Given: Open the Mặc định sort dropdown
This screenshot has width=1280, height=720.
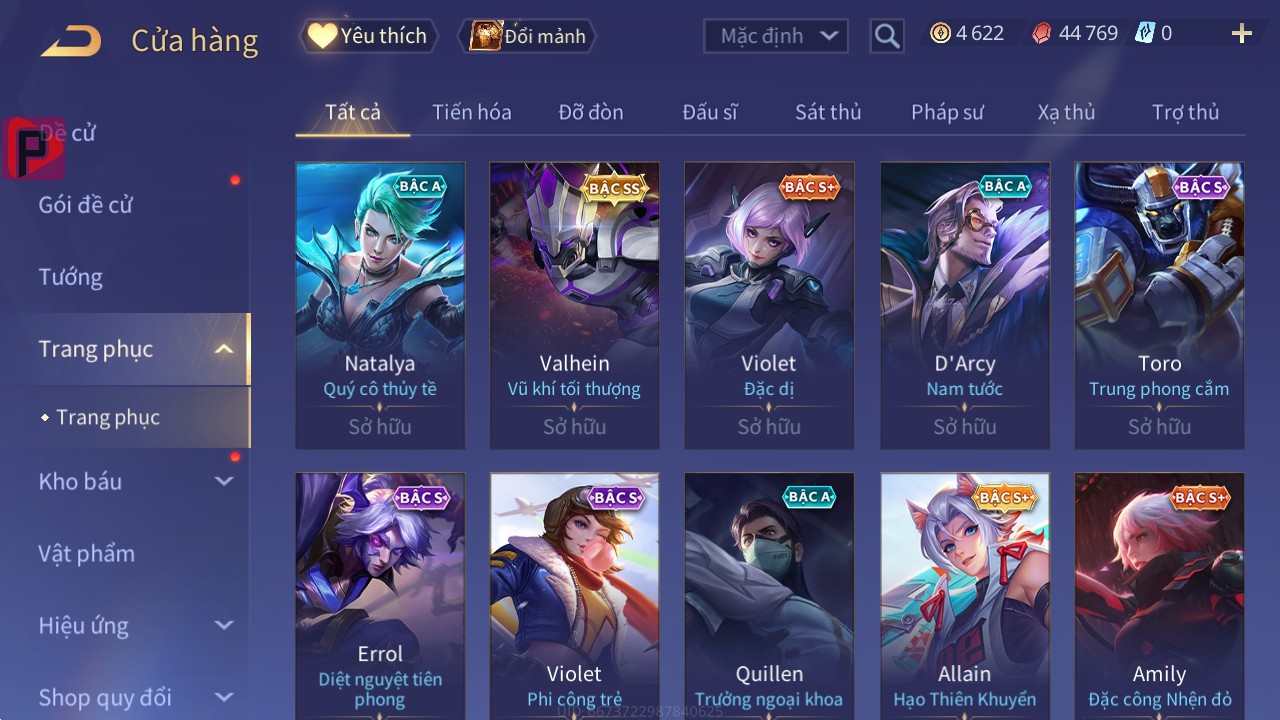Looking at the screenshot, I should tap(776, 36).
